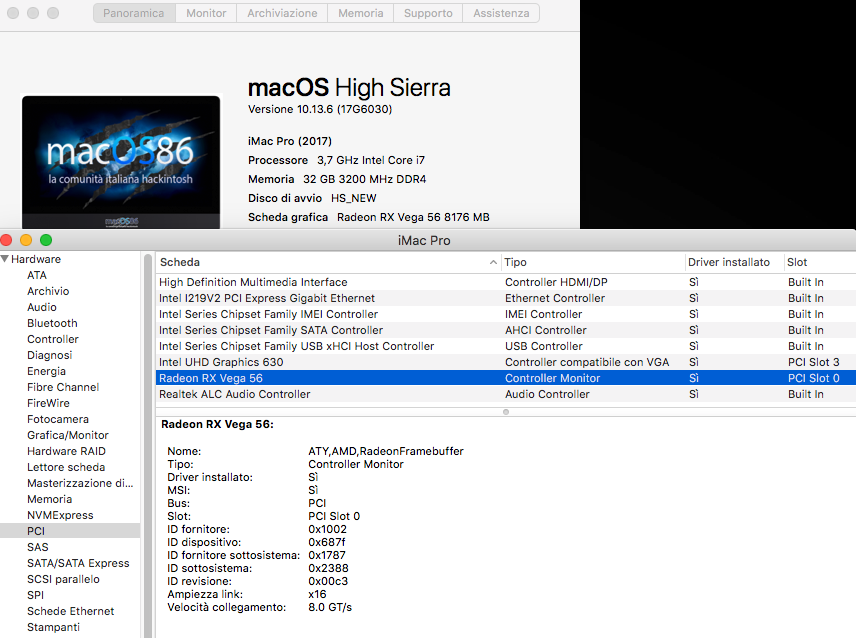The image size is (856, 638).
Task: Select Memoria in the hardware sidebar
Action: [50, 499]
